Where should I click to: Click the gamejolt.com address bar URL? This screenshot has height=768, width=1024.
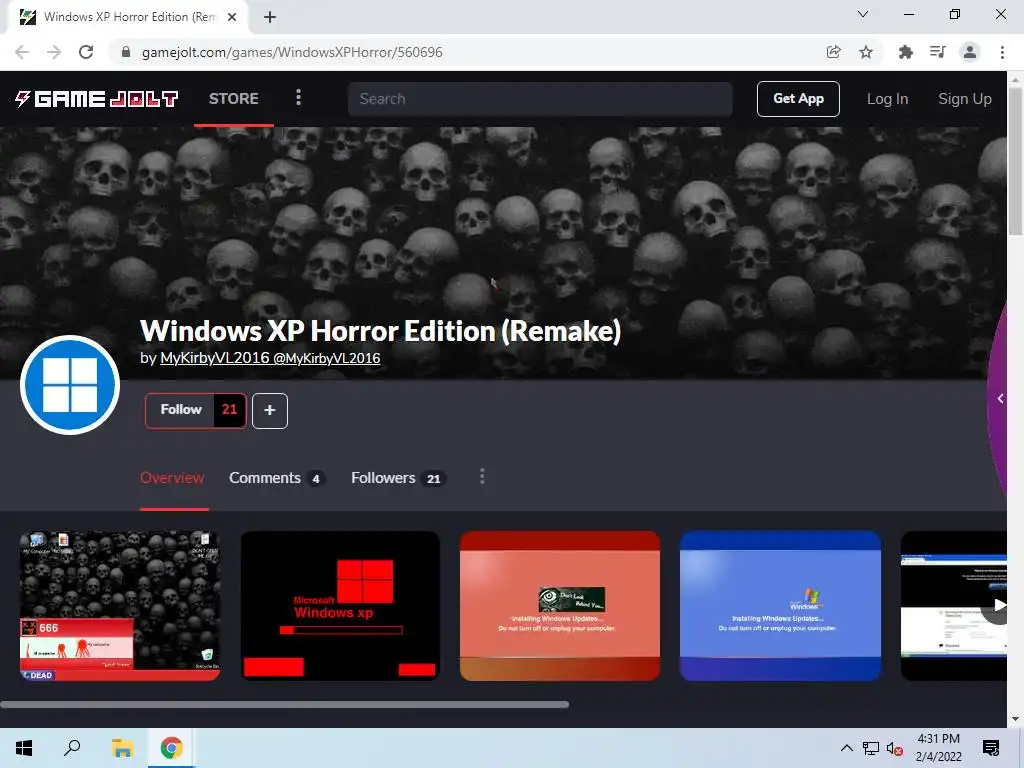(x=292, y=52)
